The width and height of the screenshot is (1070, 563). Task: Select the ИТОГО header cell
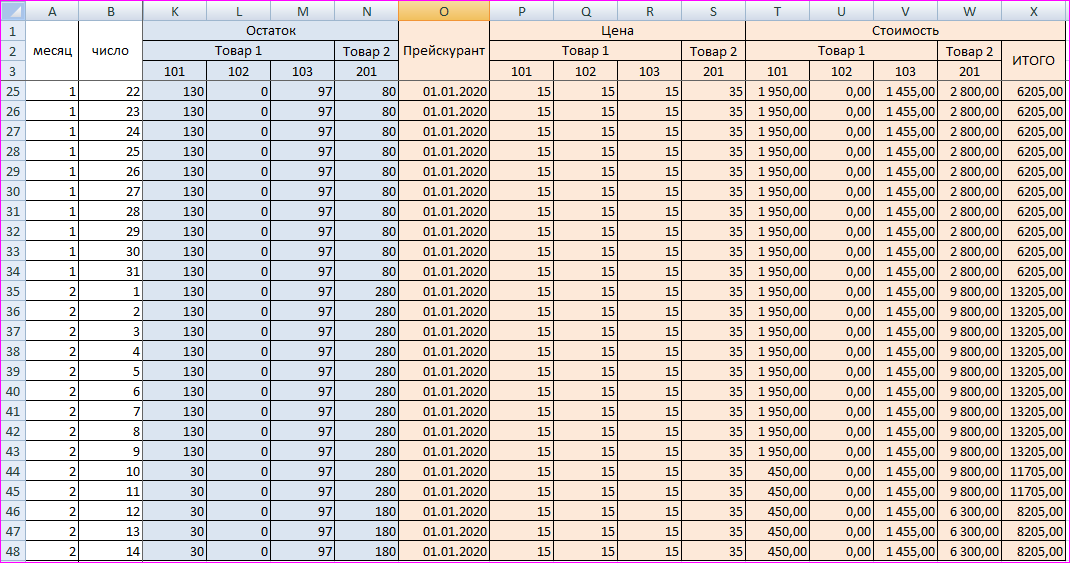point(1033,61)
